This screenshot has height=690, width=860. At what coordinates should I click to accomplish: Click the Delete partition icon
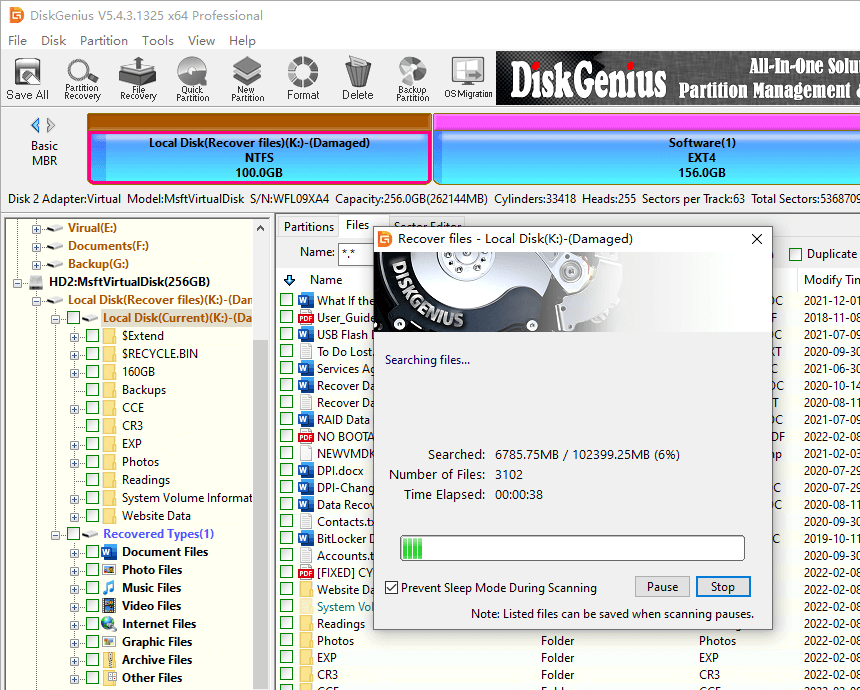(x=357, y=78)
